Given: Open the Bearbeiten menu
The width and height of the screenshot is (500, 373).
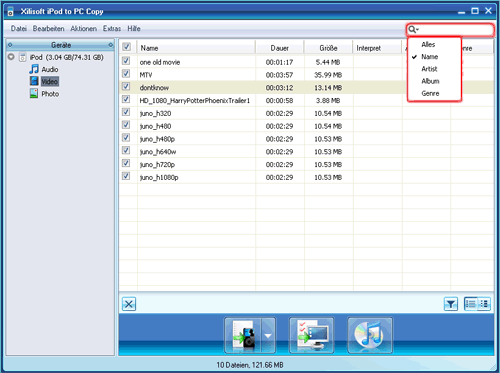Looking at the screenshot, I should (48, 29).
